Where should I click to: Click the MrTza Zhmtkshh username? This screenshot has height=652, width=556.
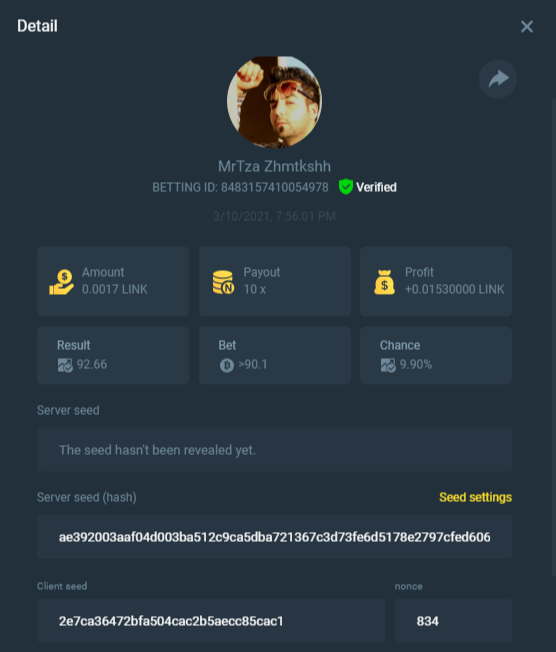(x=274, y=166)
